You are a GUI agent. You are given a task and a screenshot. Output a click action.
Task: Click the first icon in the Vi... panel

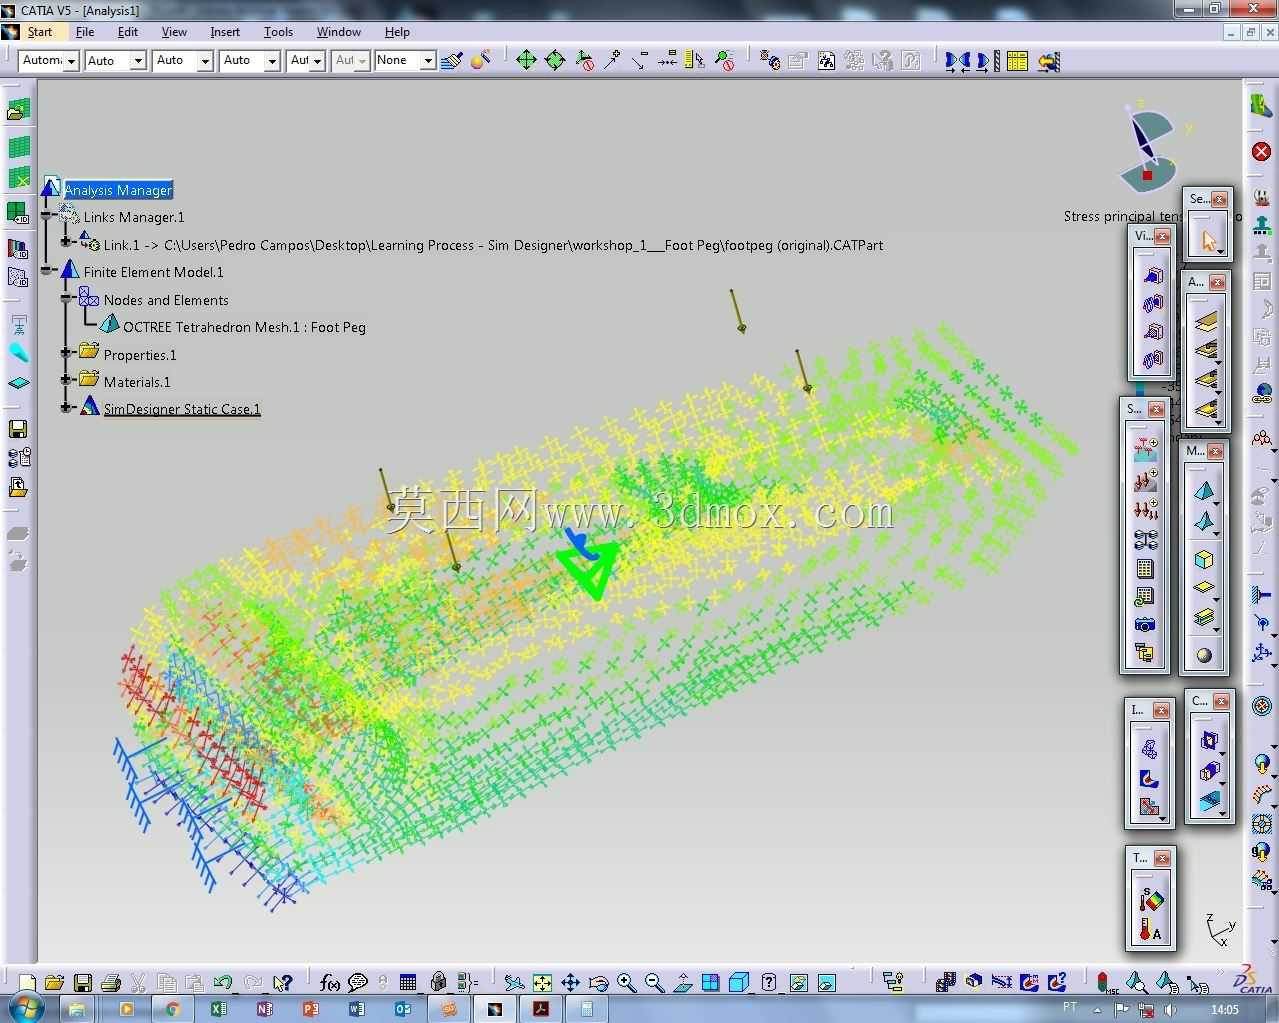click(1152, 276)
